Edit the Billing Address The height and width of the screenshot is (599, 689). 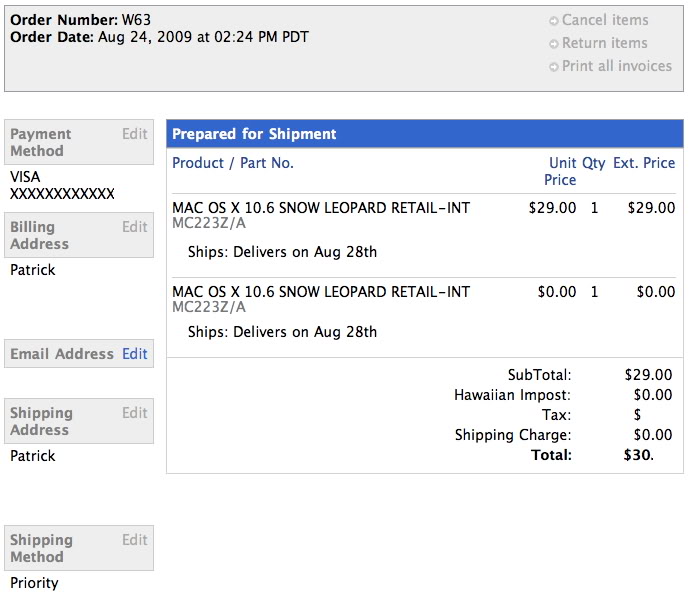(x=135, y=227)
